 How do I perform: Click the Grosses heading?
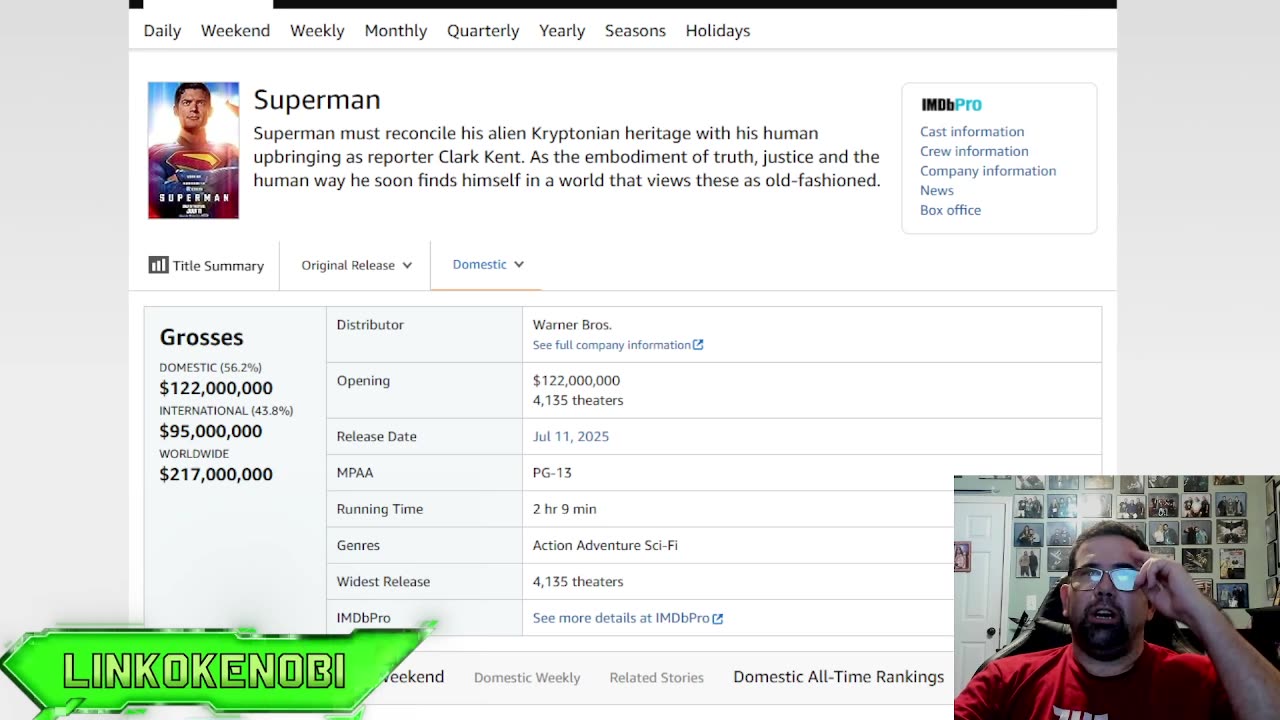coord(201,337)
